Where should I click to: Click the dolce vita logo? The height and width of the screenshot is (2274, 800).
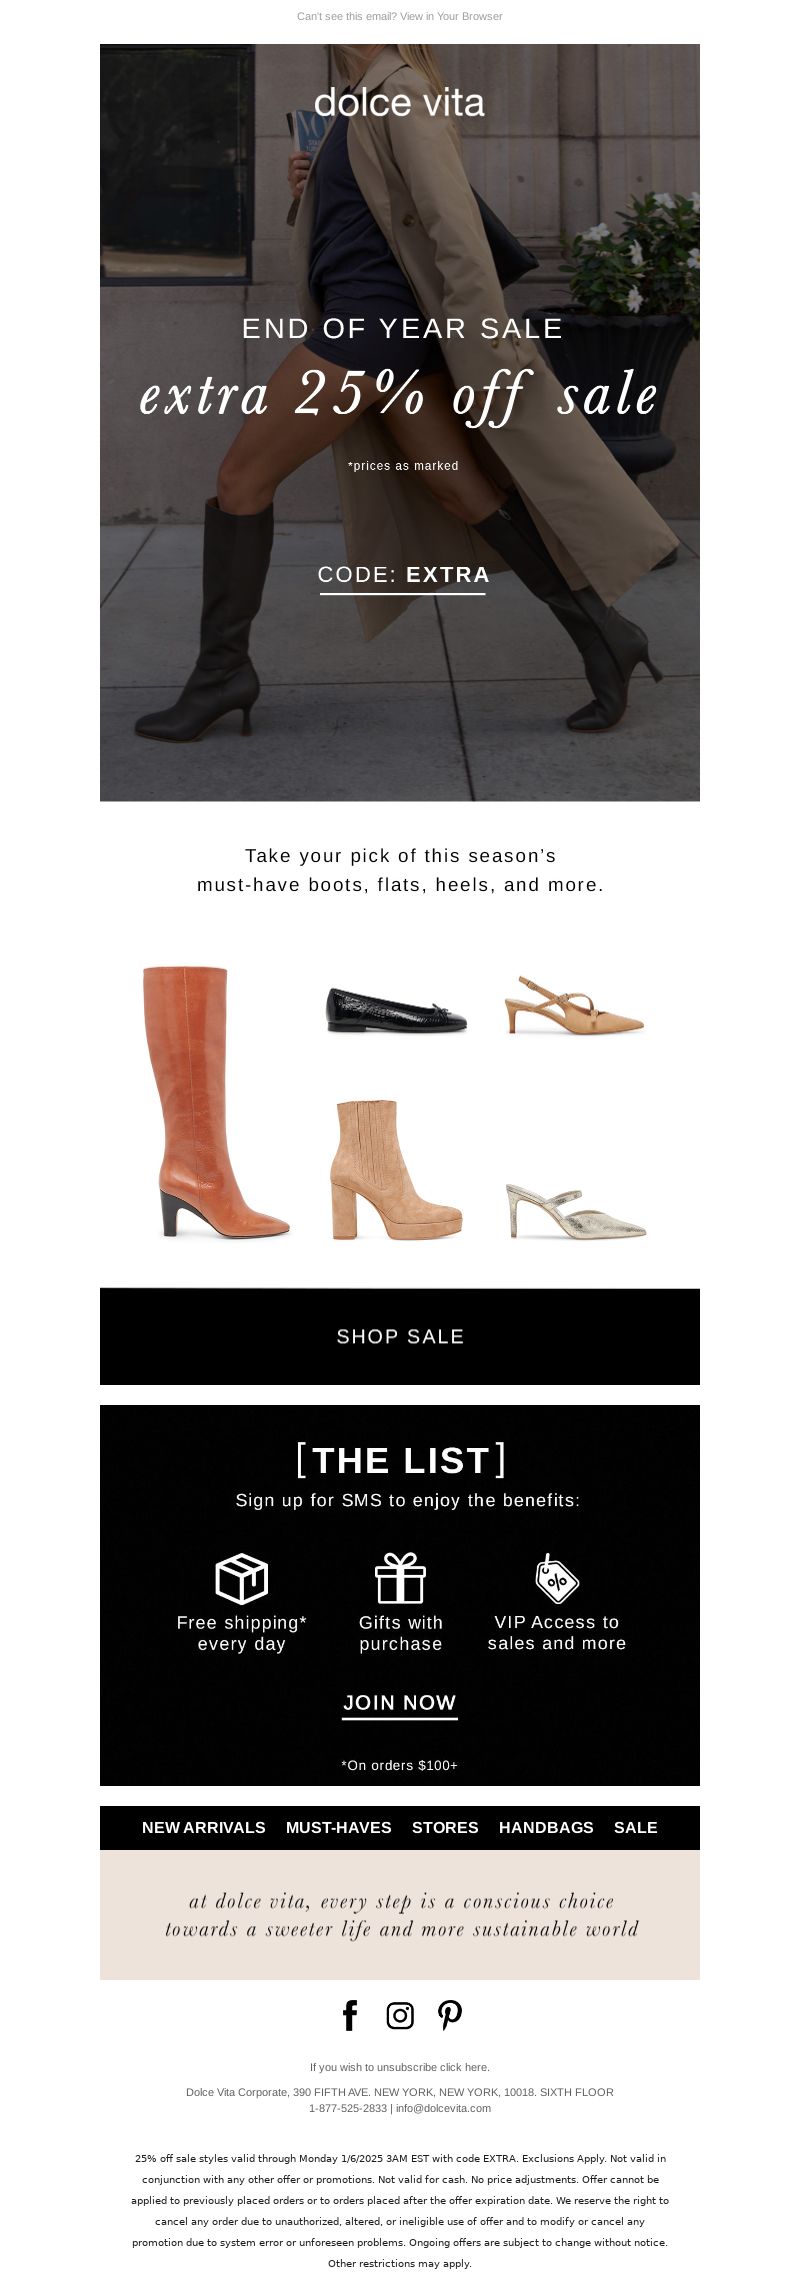coord(399,102)
